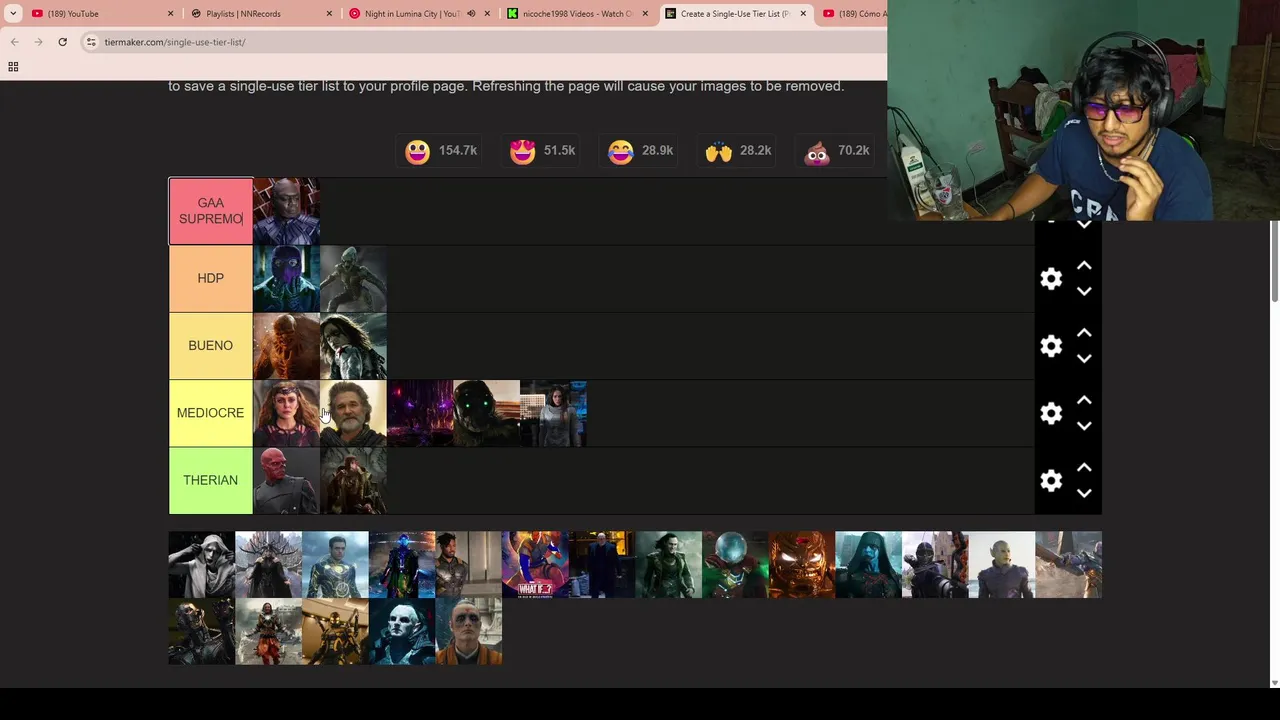Image resolution: width=1280 pixels, height=720 pixels.
Task: Move the THERIAN row down with its down arrow
Action: click(1084, 492)
